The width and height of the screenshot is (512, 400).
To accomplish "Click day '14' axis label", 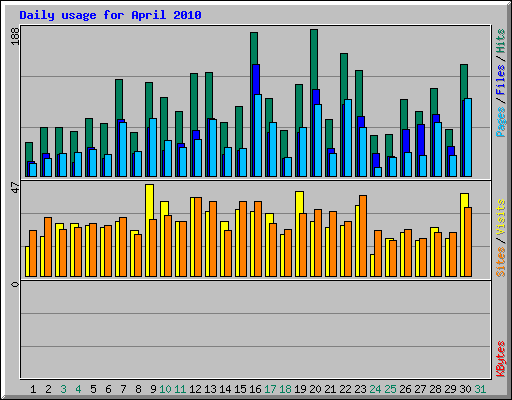I will (x=225, y=389).
